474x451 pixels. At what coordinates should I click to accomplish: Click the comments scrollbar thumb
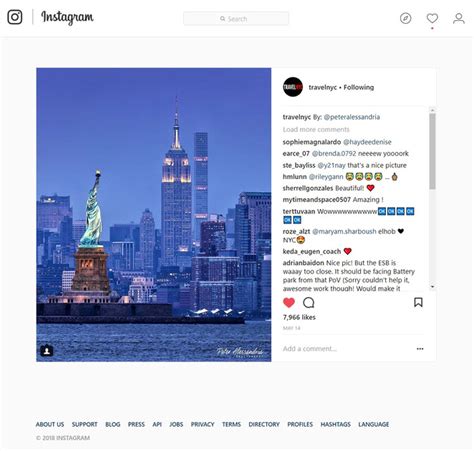(432, 151)
